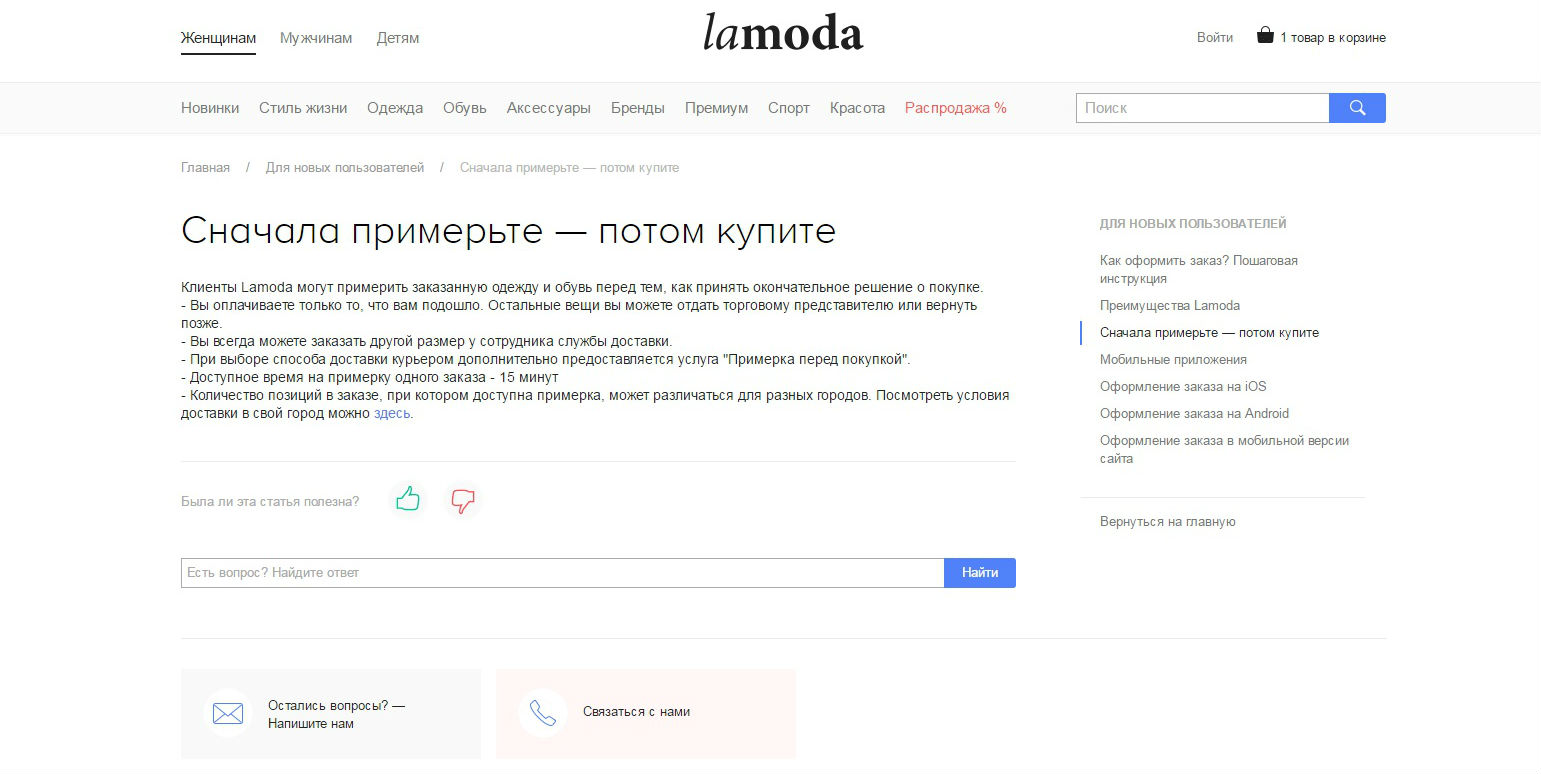The height and width of the screenshot is (774, 1541).
Task: Open 'Красота' from the top navigation
Action: [x=856, y=107]
